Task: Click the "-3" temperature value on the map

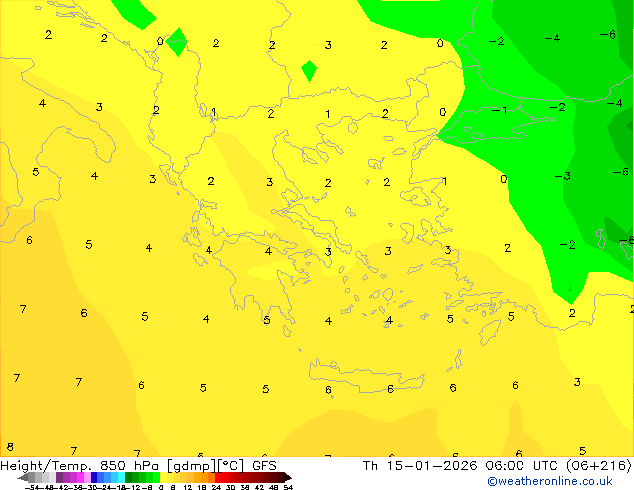Action: tap(562, 176)
